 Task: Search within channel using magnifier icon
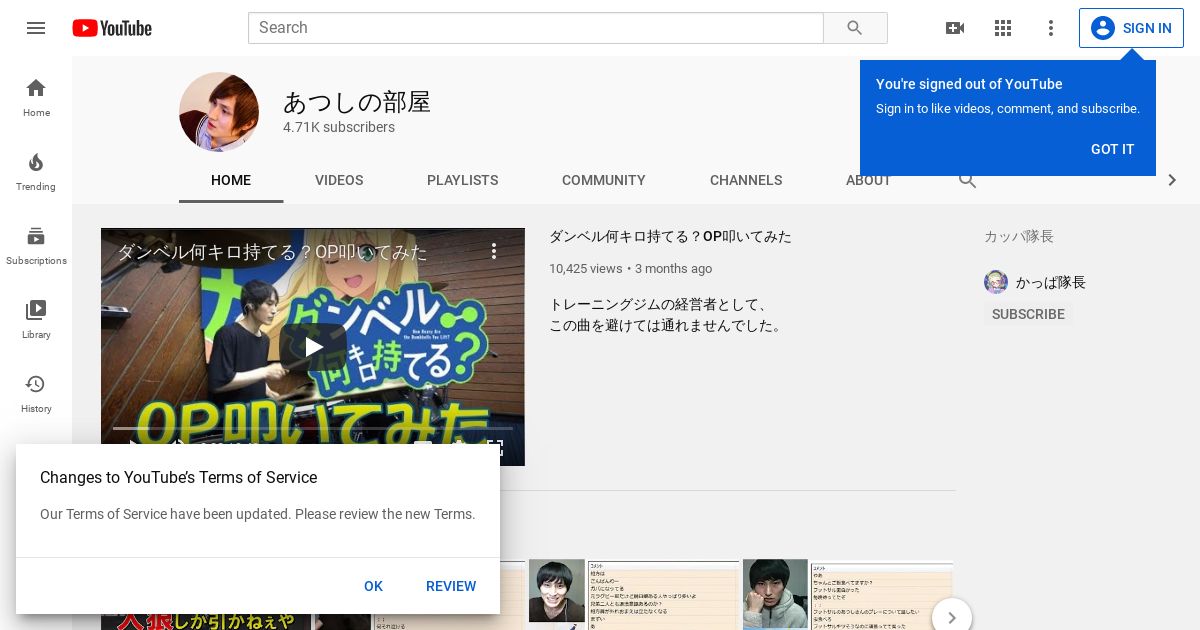(x=967, y=180)
